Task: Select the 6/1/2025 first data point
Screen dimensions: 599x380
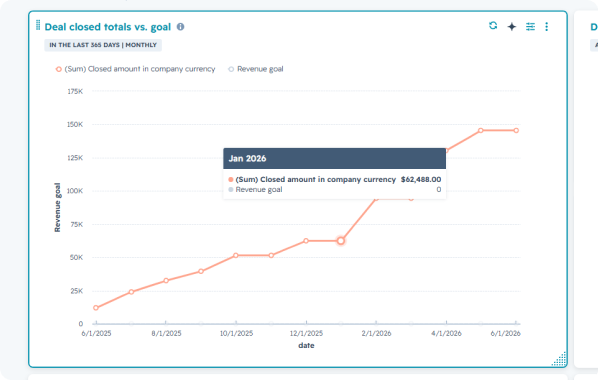Action: [x=96, y=308]
